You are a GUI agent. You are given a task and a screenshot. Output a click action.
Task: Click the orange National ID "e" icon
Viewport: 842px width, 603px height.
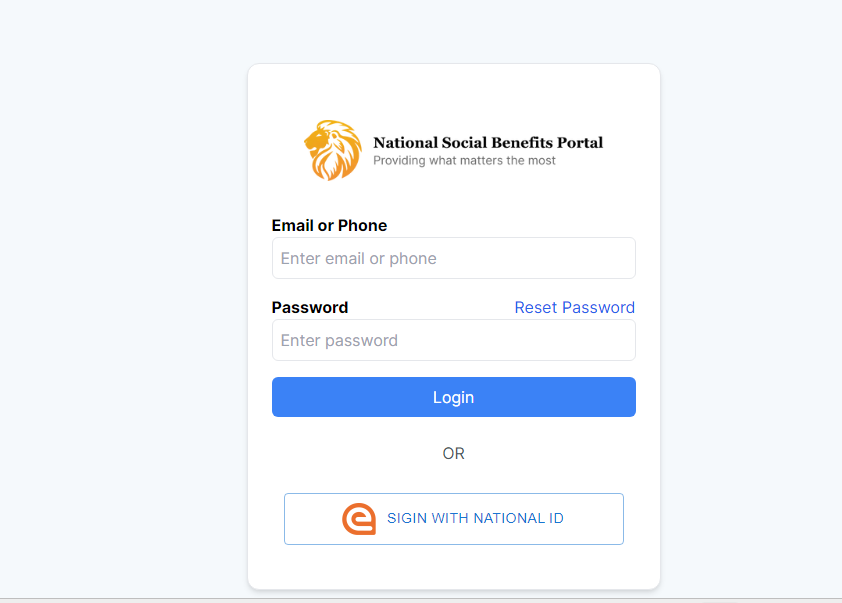pos(359,519)
